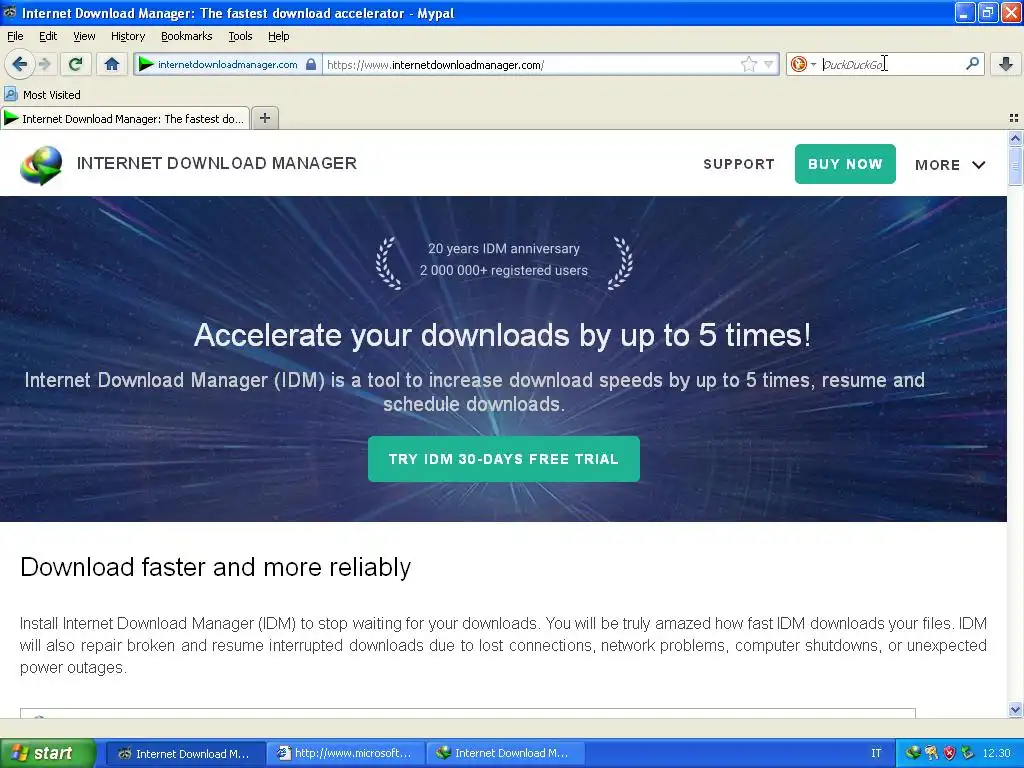
Task: Open the Edit menu
Action: (48, 36)
